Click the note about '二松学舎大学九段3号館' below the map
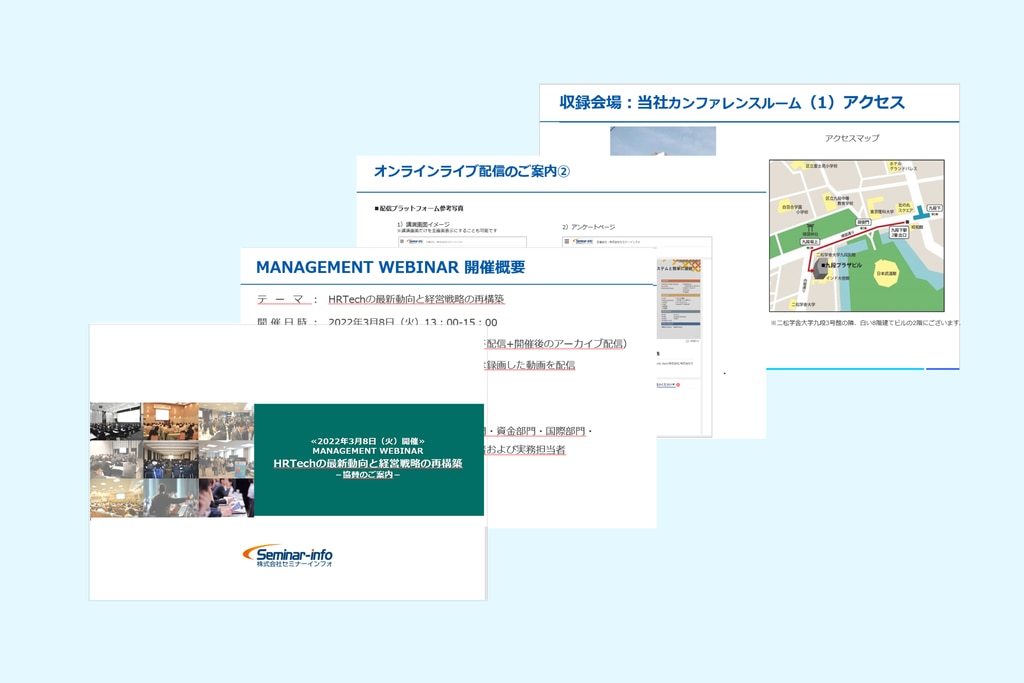The width and height of the screenshot is (1024, 683). point(865,323)
